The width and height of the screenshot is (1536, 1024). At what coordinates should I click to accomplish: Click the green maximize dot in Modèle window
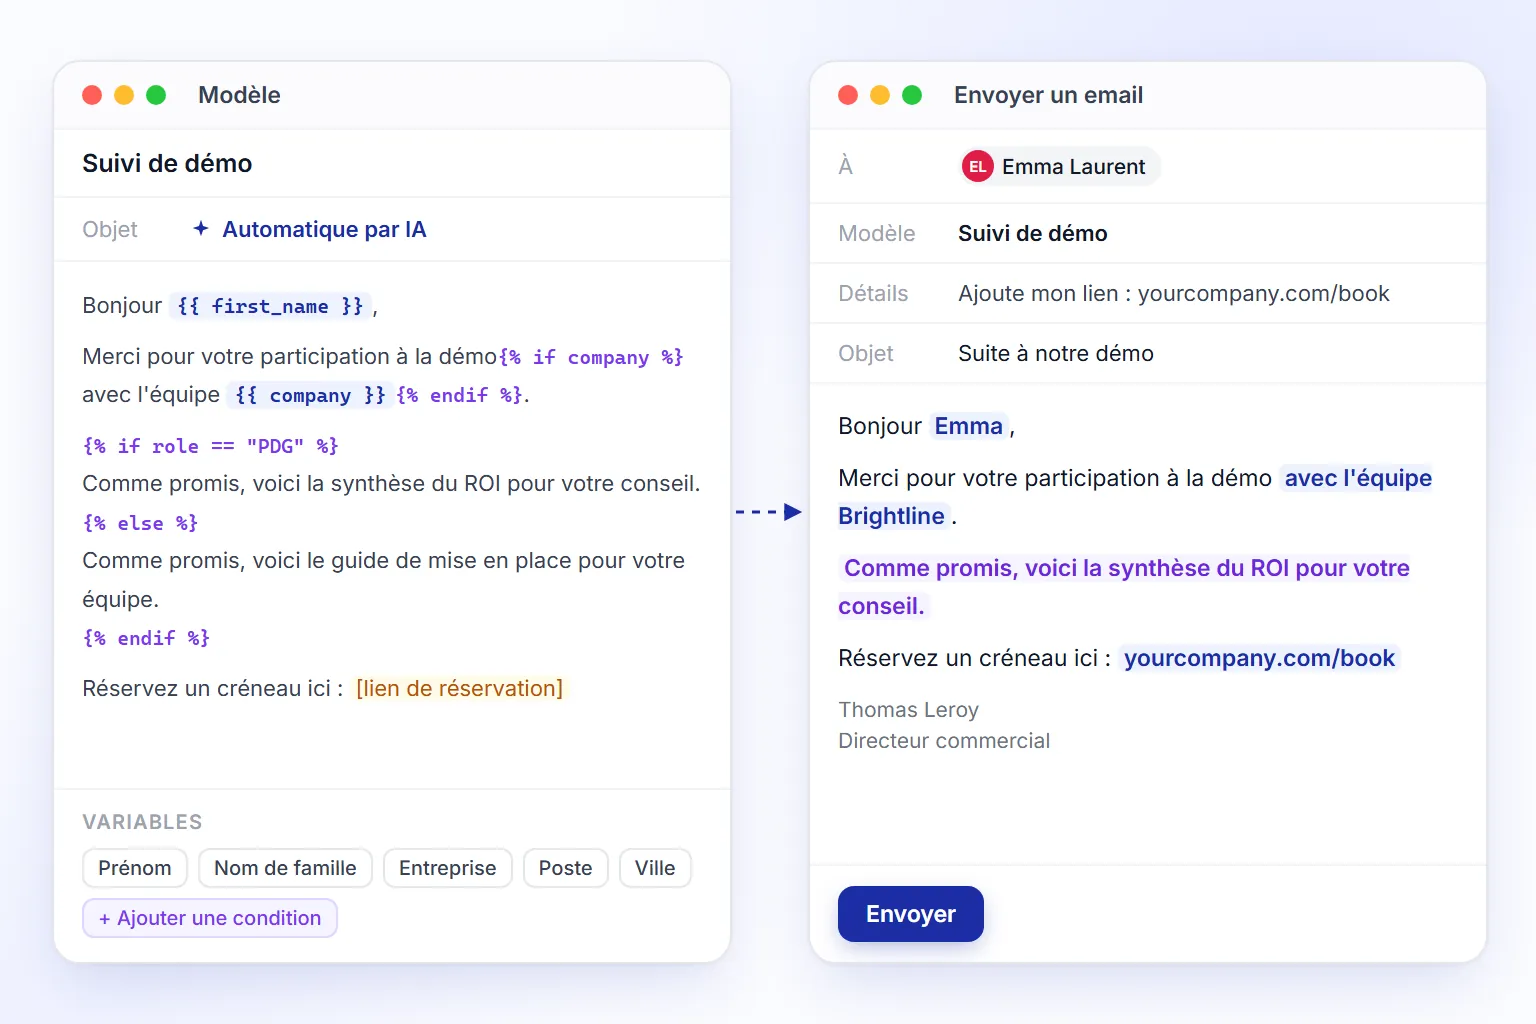156,95
